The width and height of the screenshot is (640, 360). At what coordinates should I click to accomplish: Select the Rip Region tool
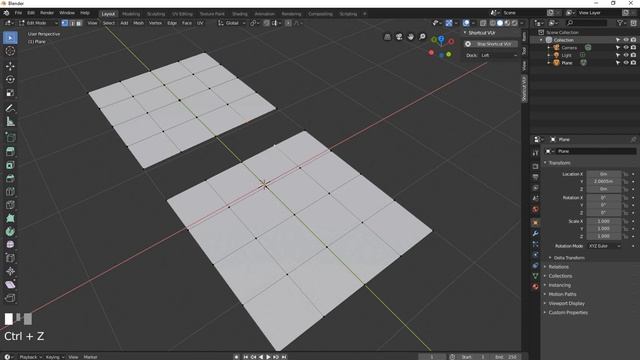click(x=10, y=298)
